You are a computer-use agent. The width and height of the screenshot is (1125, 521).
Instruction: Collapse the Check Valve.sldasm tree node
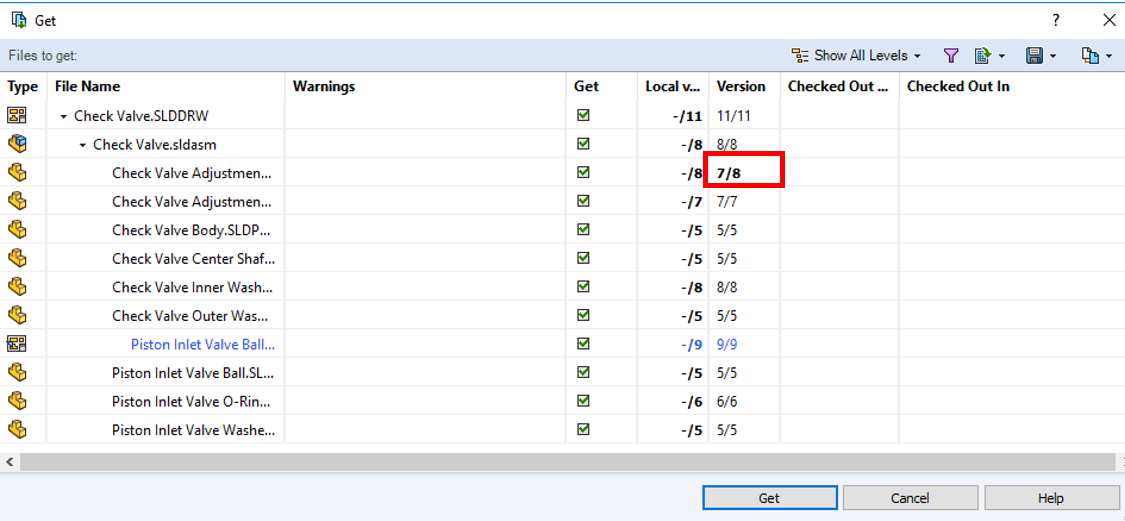83,145
